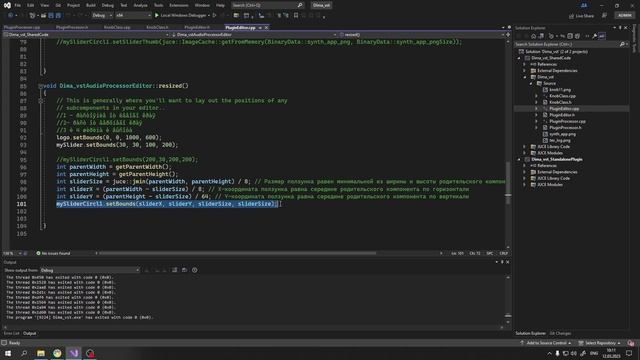Viewport: 640px width, 360px height.
Task: Expand External Dependencies under Dima_vst_SharedCode
Action: point(525,71)
